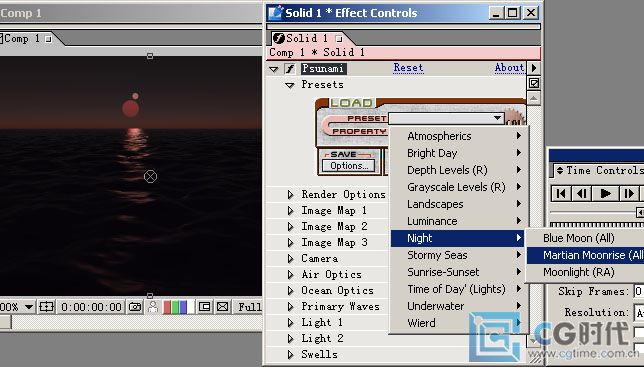Viewport: 644px width, 367px height.
Task: Choose Blue Moon (All) preset
Action: (x=585, y=238)
